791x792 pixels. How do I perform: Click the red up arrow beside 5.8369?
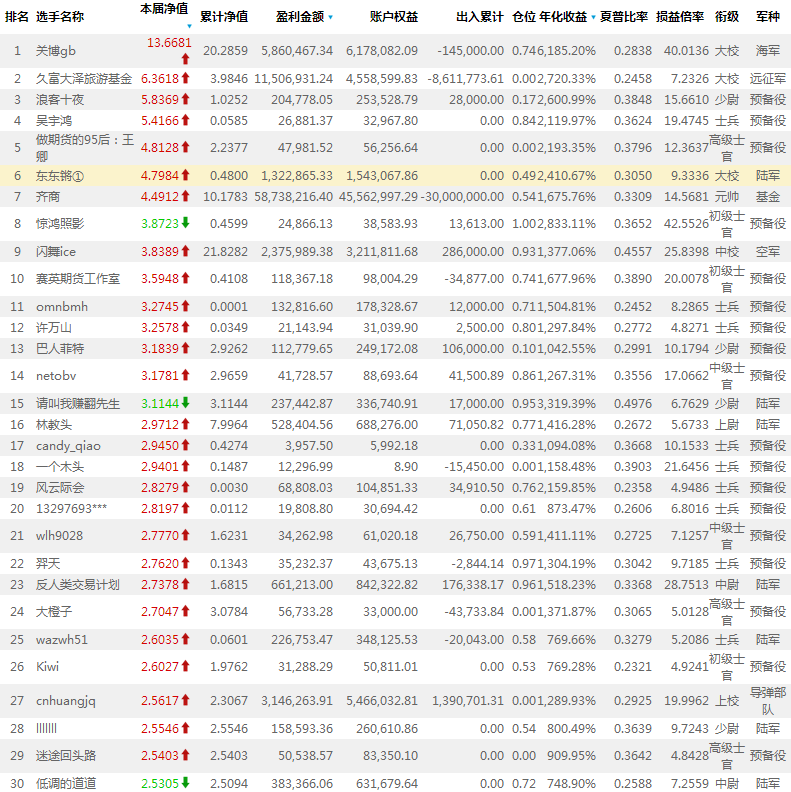pos(185,100)
